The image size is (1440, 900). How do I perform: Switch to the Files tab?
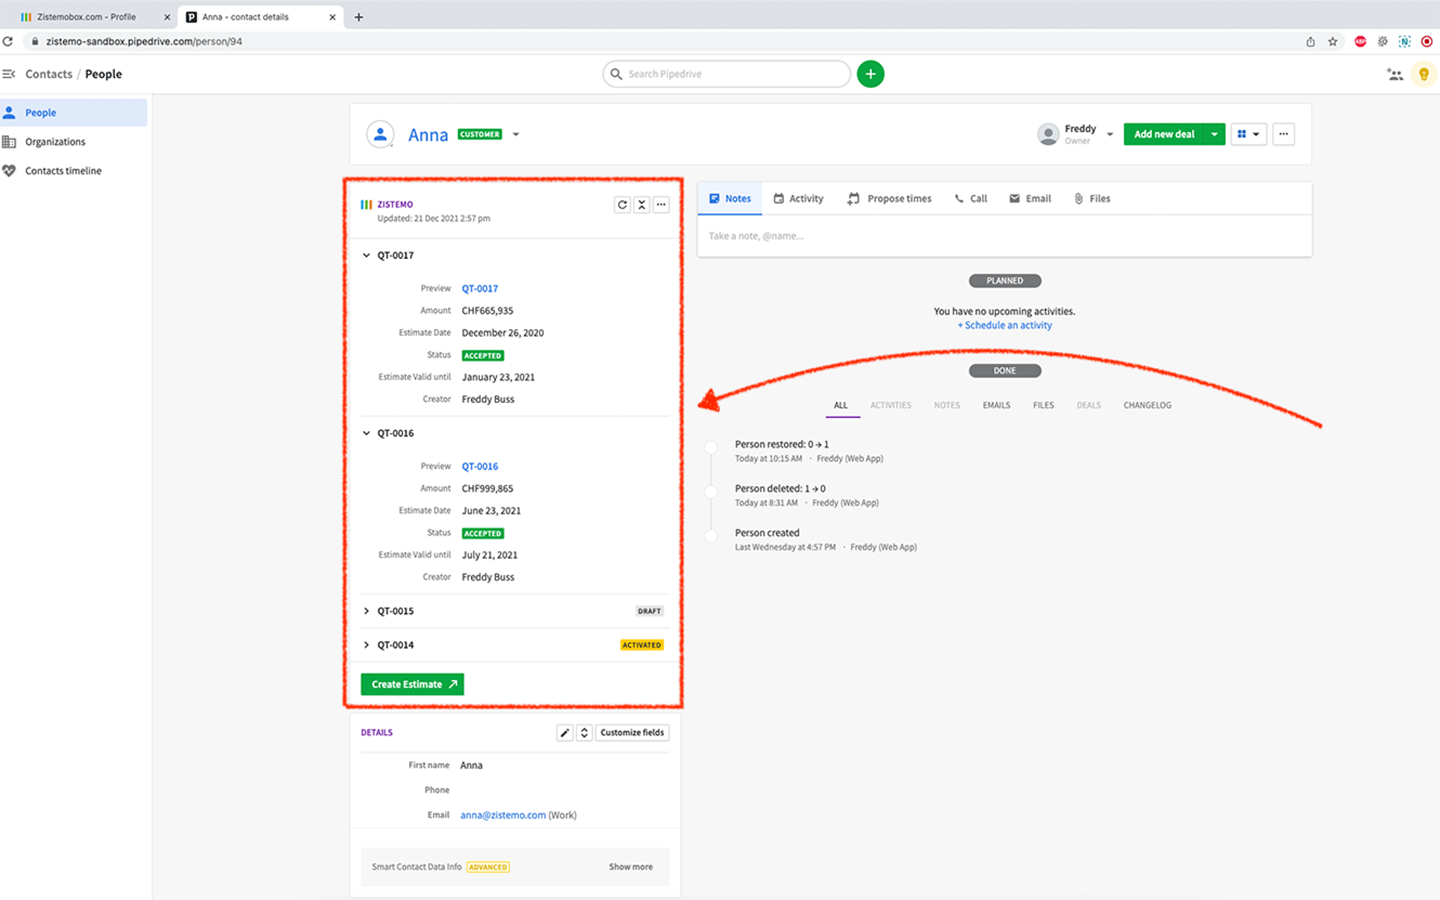[1092, 198]
